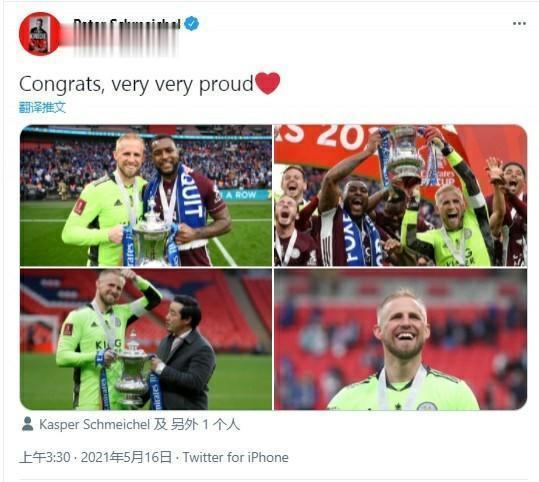Click the tagged people person icon
Image resolution: width=539 pixels, height=482 pixels.
point(28,424)
